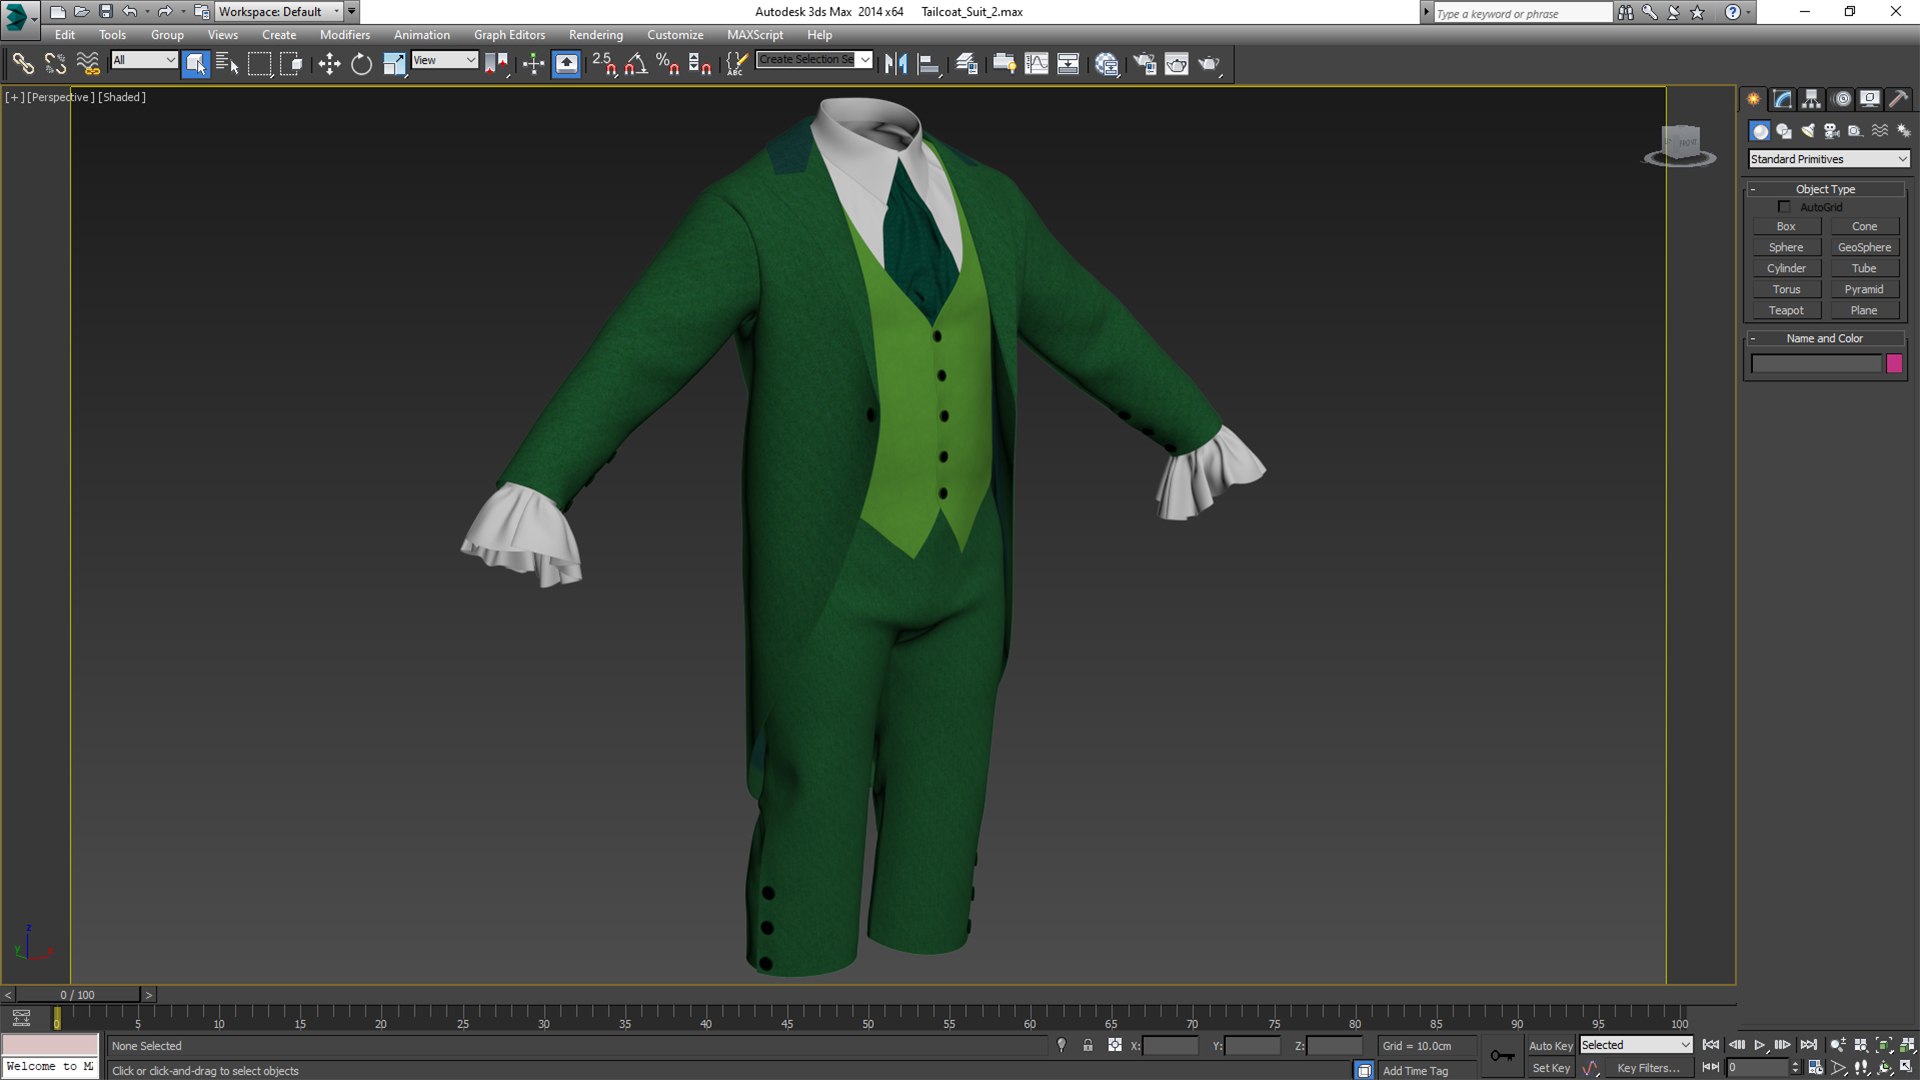Select the Lights category in Create panel
Image resolution: width=1920 pixels, height=1080 pixels.
1808,131
